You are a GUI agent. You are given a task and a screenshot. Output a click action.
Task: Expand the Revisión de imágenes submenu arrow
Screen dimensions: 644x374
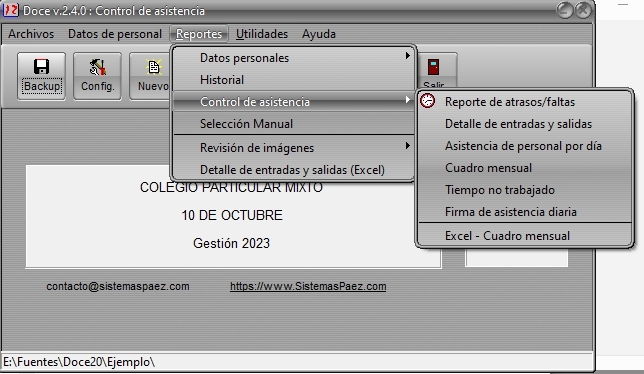(407, 146)
